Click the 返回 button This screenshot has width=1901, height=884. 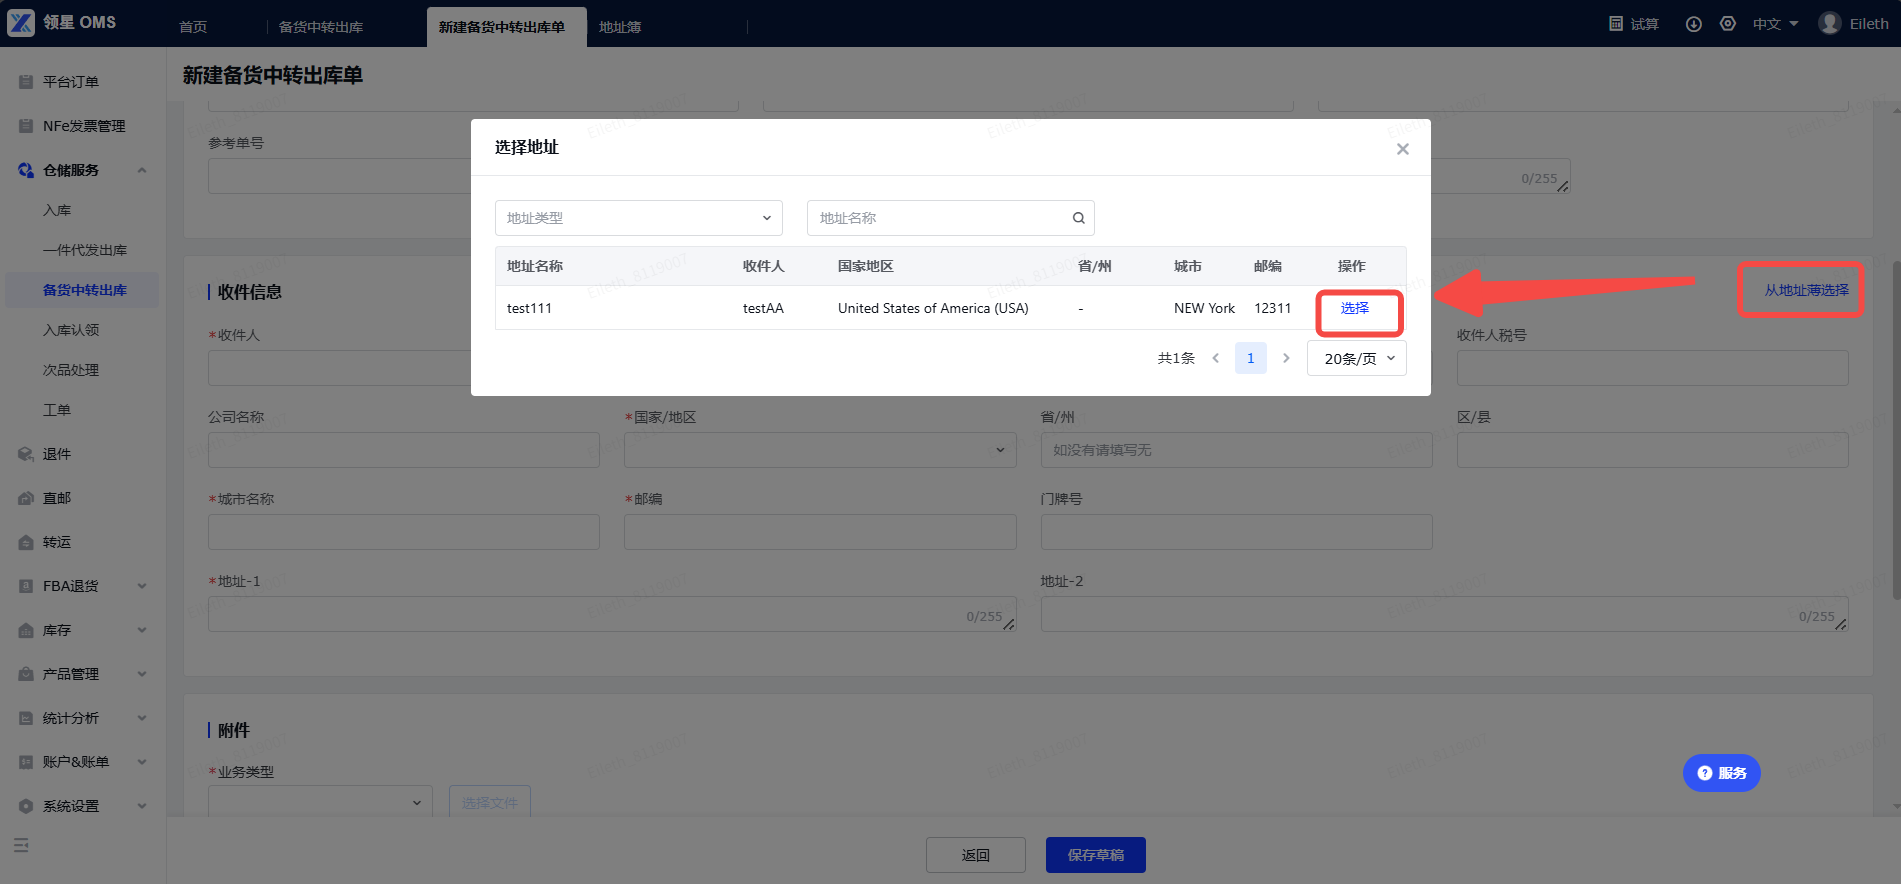point(976,855)
